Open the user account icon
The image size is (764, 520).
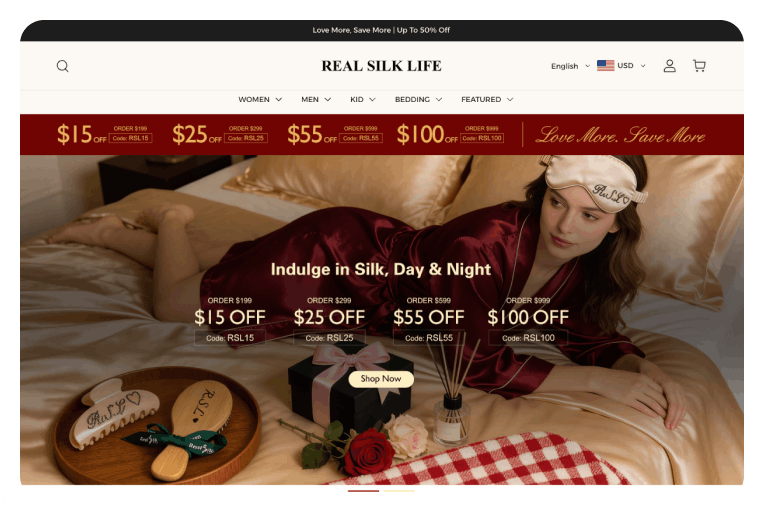click(x=669, y=66)
